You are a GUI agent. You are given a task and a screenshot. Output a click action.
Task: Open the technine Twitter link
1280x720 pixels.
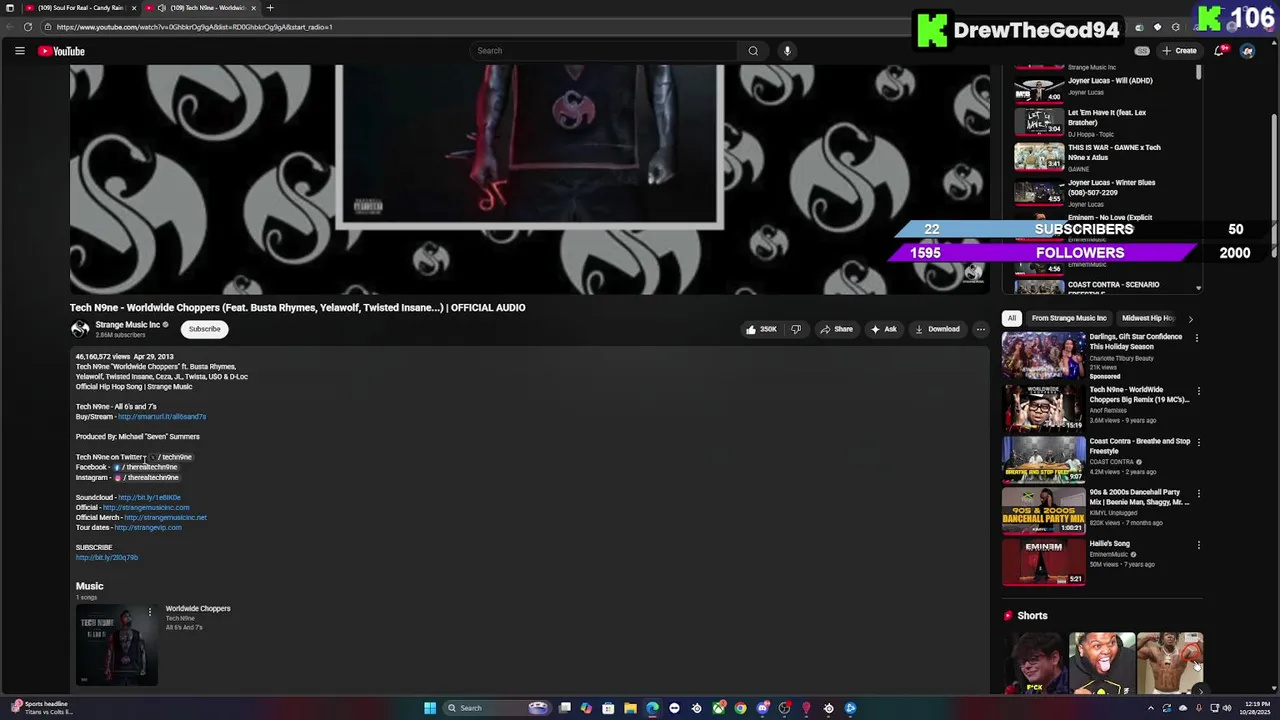172,457
